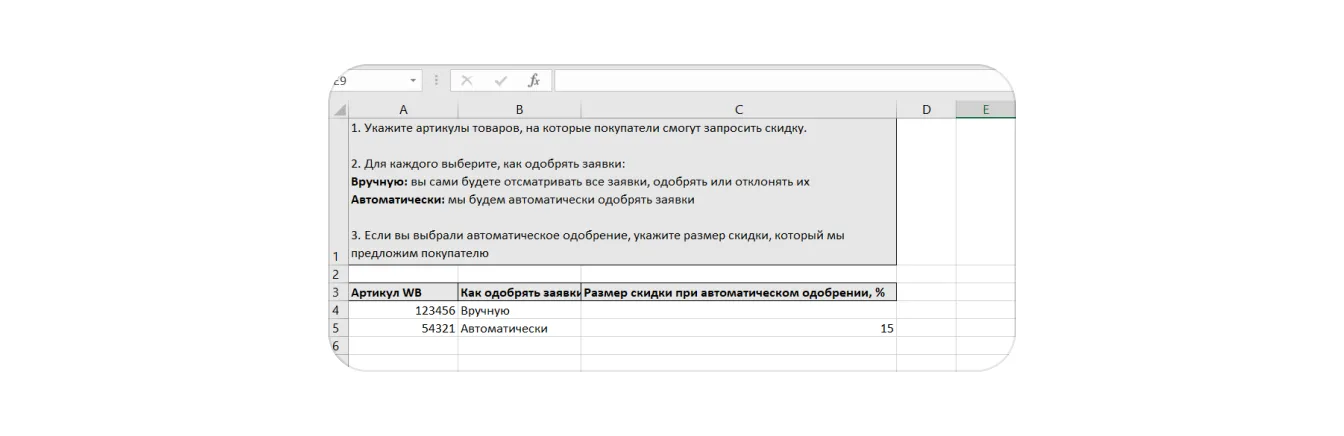
Task: Select row 5 header
Action: click(x=338, y=329)
